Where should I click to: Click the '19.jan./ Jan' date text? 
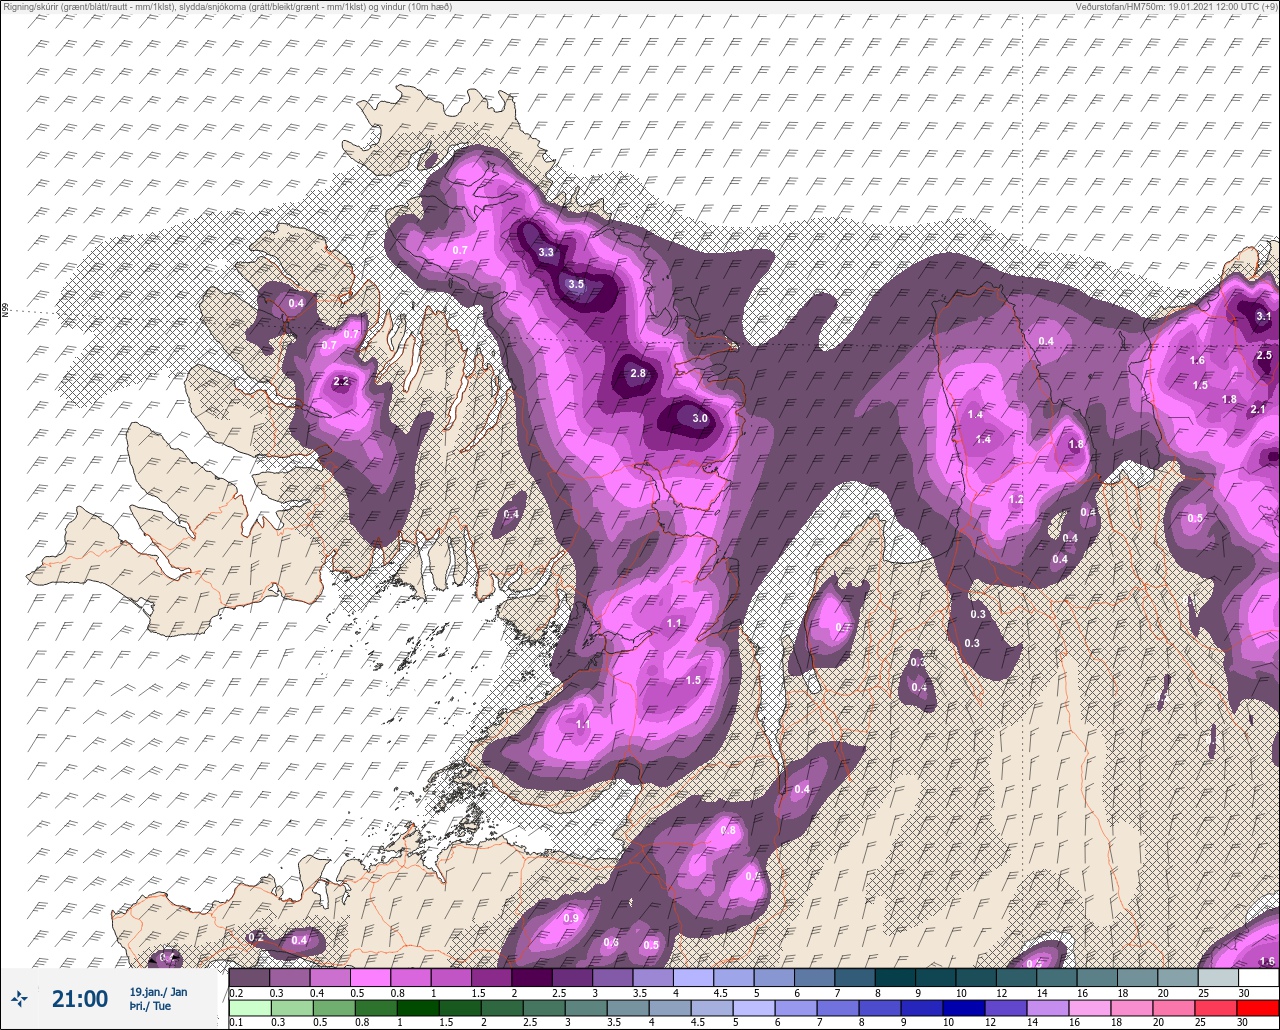pos(158,991)
